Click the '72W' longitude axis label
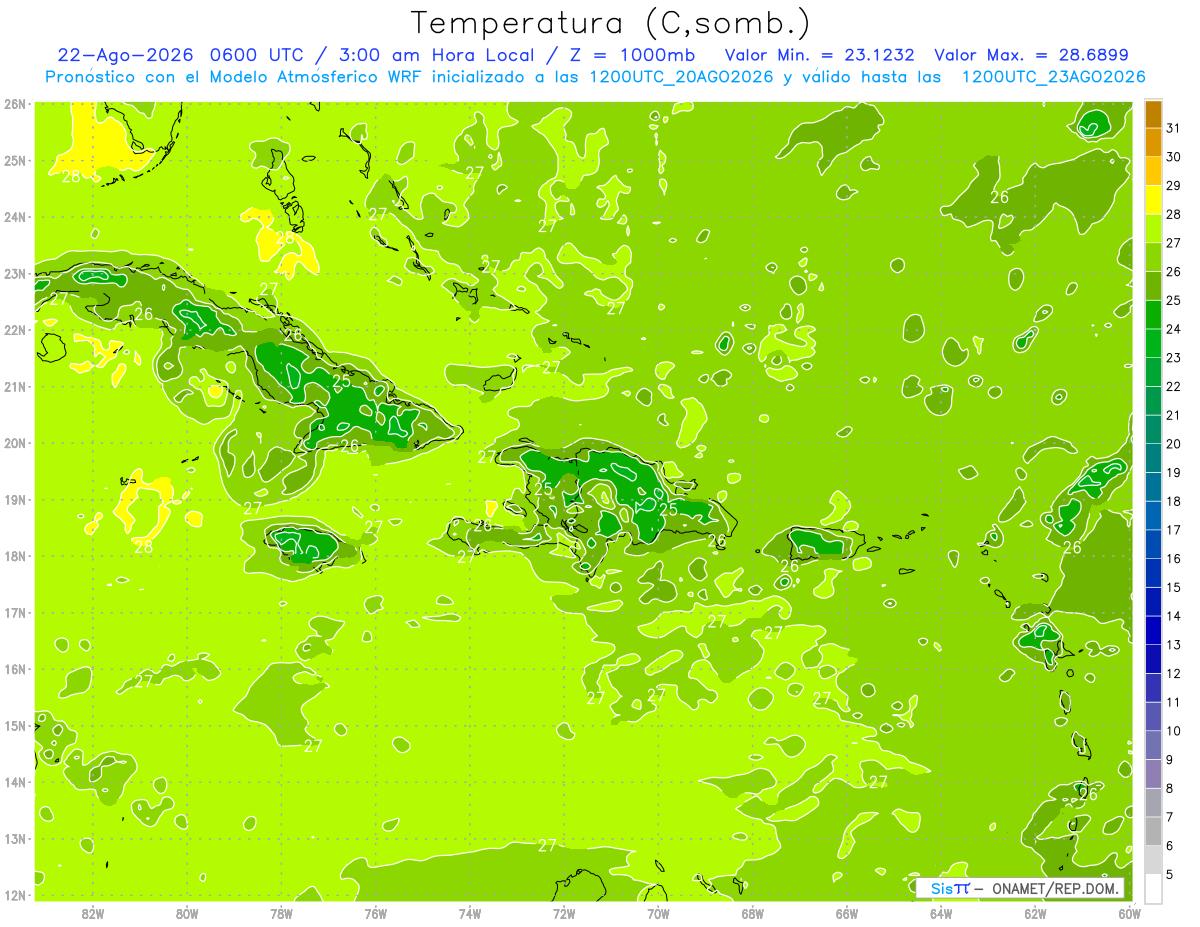1200x927 pixels. click(x=564, y=913)
